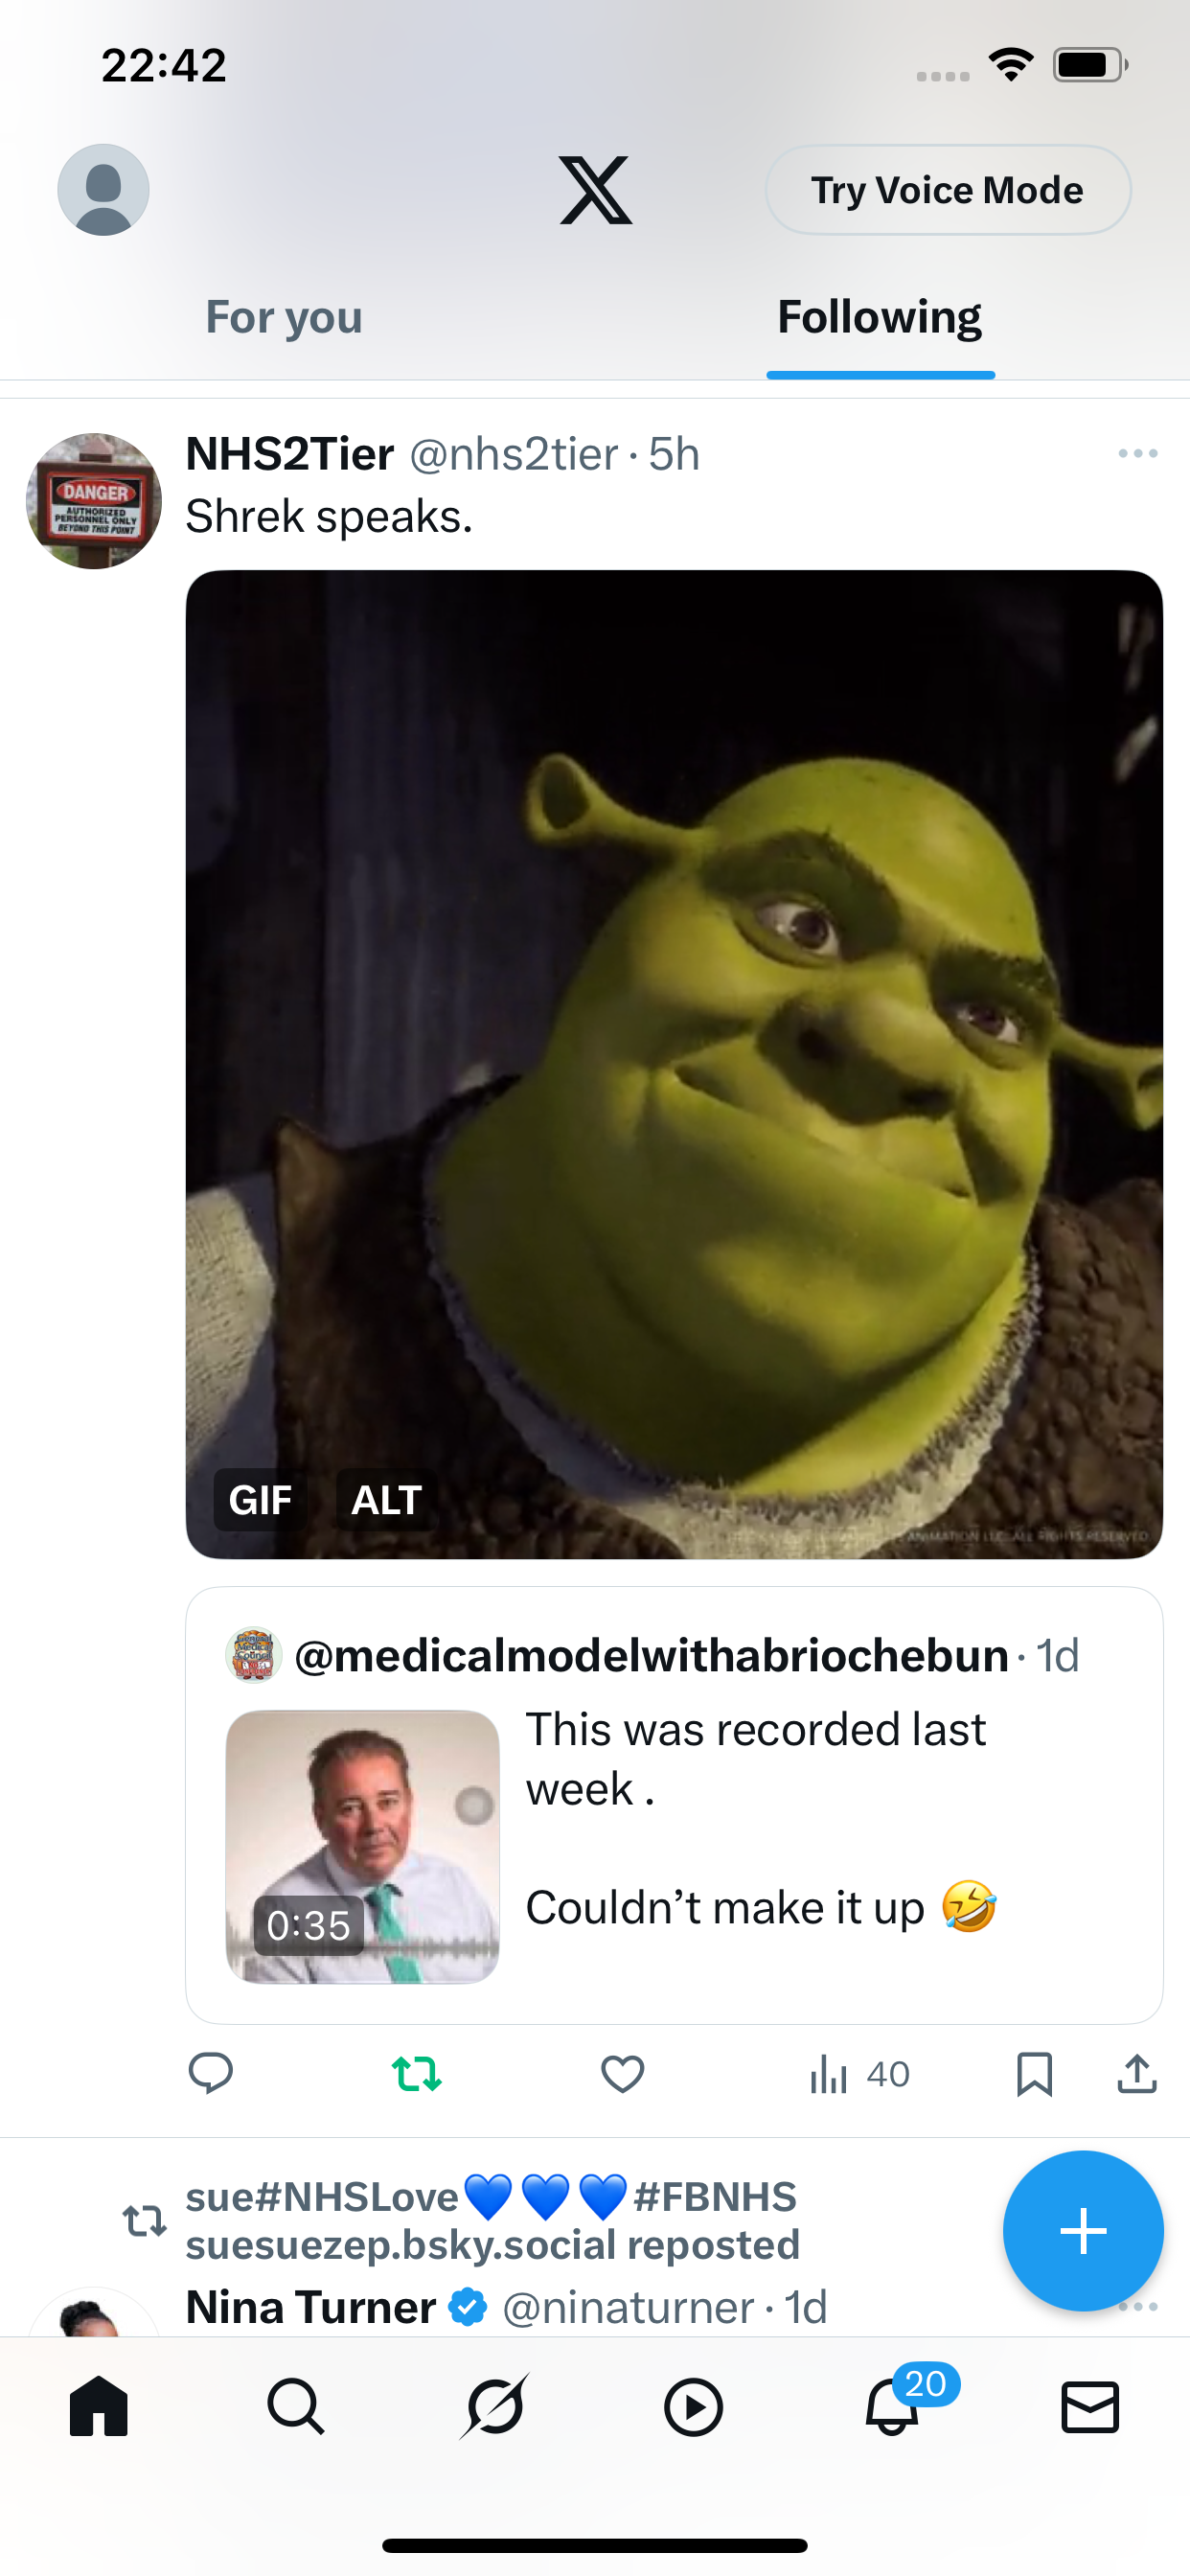Show ALT text on the Shrek GIF
1190x2576 pixels.
(386, 1499)
